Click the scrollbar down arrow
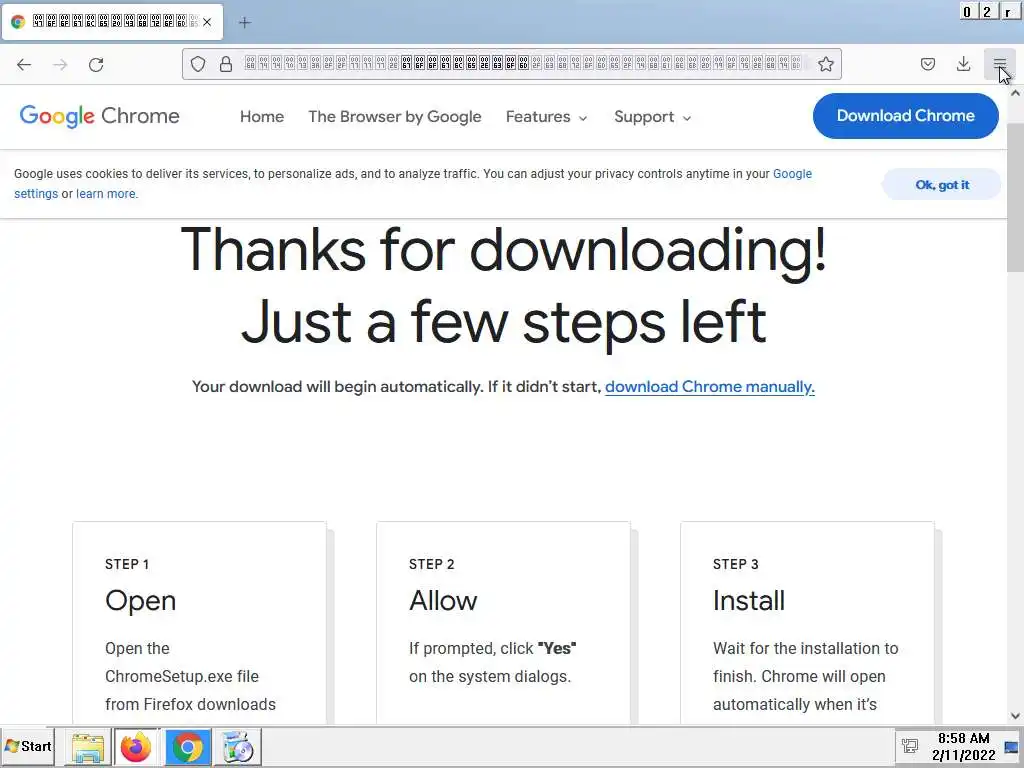This screenshot has width=1024, height=768. [x=1015, y=716]
